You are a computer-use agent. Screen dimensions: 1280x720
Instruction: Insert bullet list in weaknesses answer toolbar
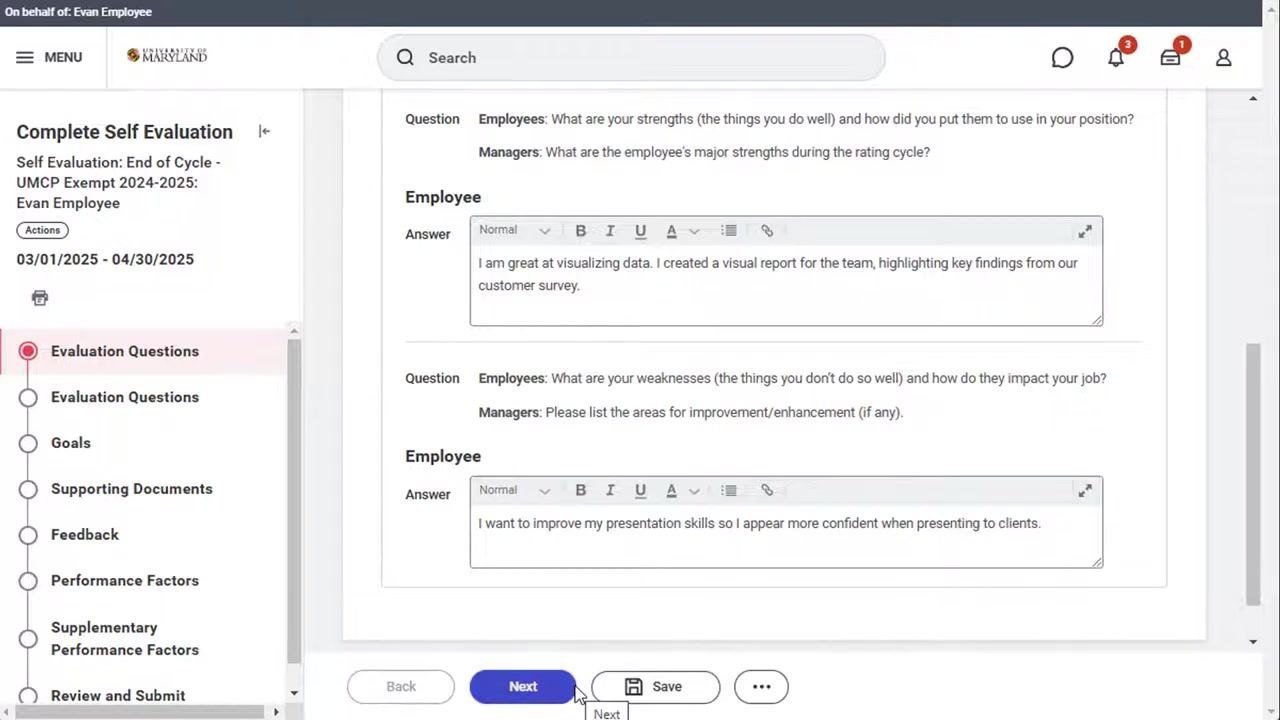pyautogui.click(x=729, y=491)
